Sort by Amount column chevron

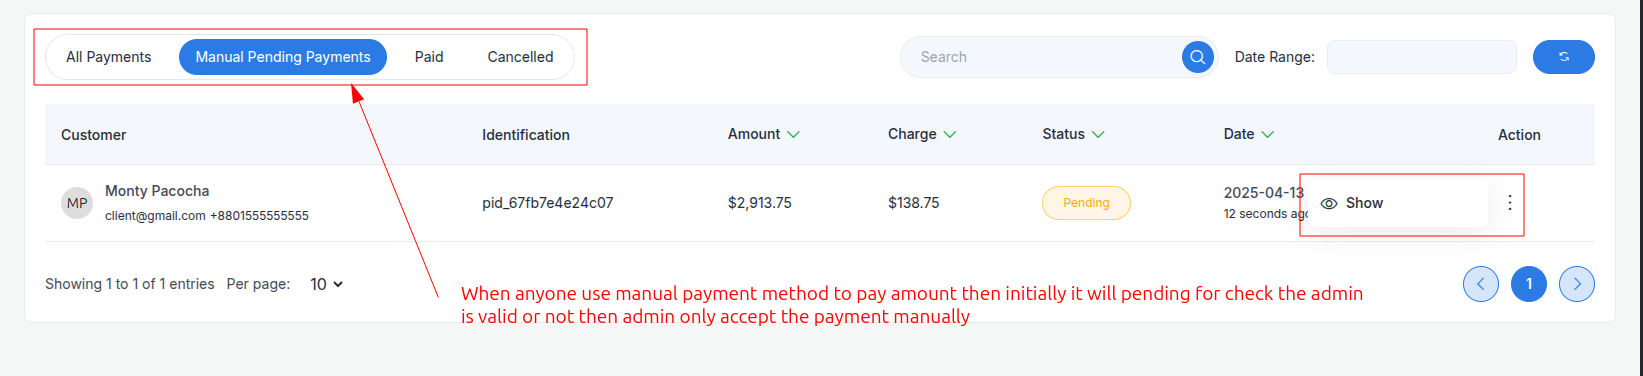[793, 134]
